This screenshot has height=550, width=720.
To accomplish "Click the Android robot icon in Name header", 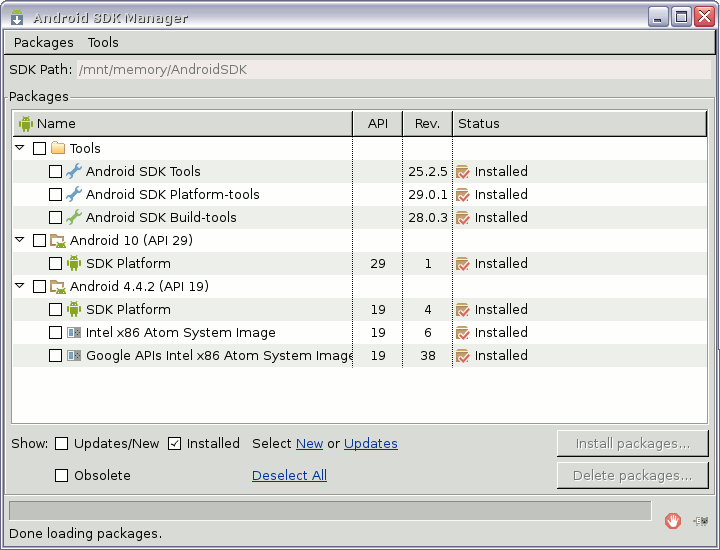I will click(26, 123).
